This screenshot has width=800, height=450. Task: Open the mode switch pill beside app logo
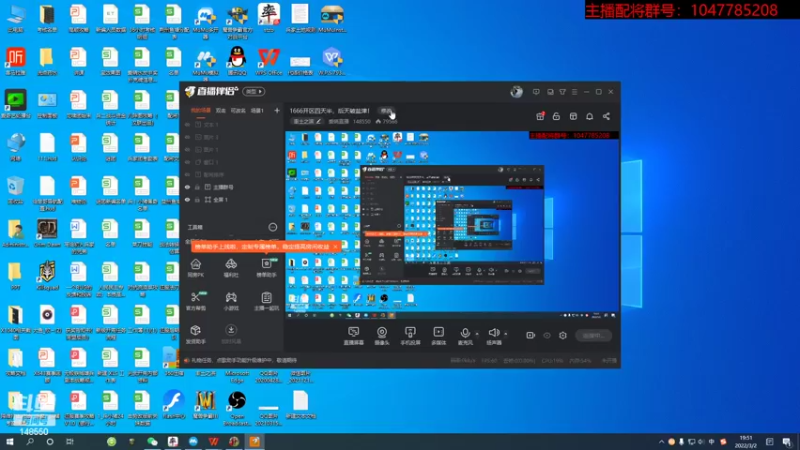(x=254, y=92)
